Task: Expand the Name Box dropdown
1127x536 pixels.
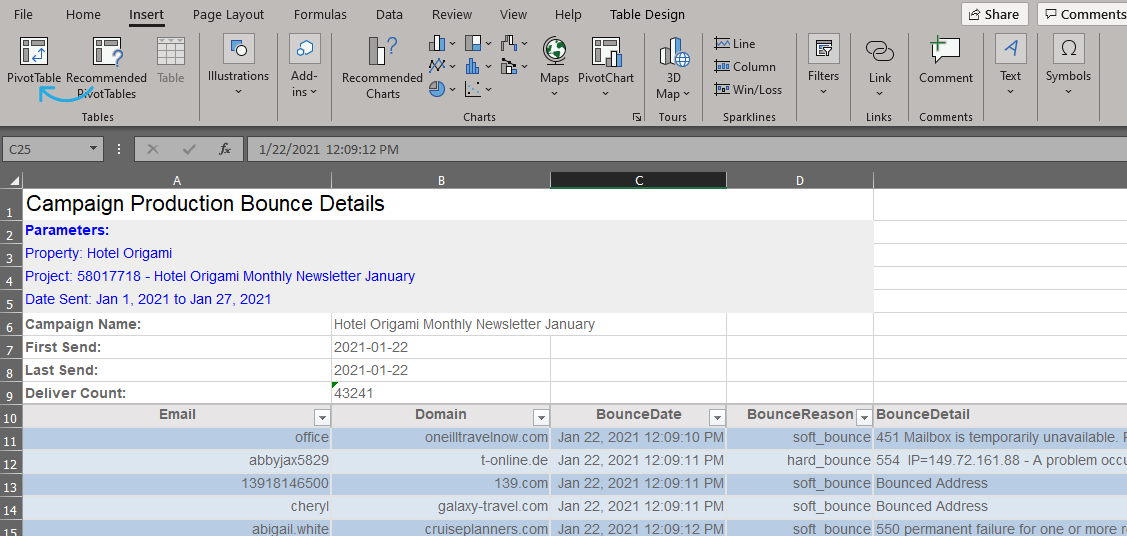Action: (93, 149)
